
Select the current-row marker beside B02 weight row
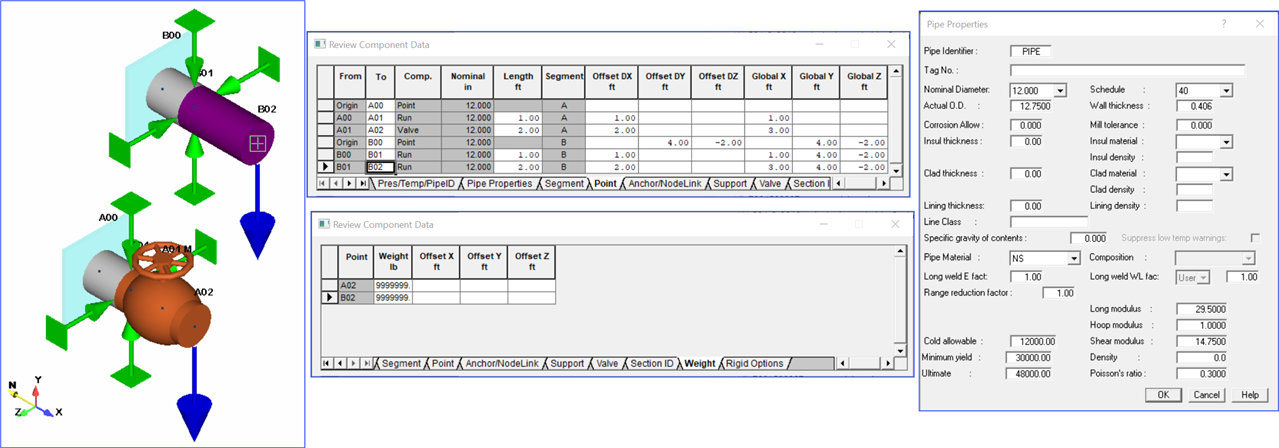coord(330,298)
